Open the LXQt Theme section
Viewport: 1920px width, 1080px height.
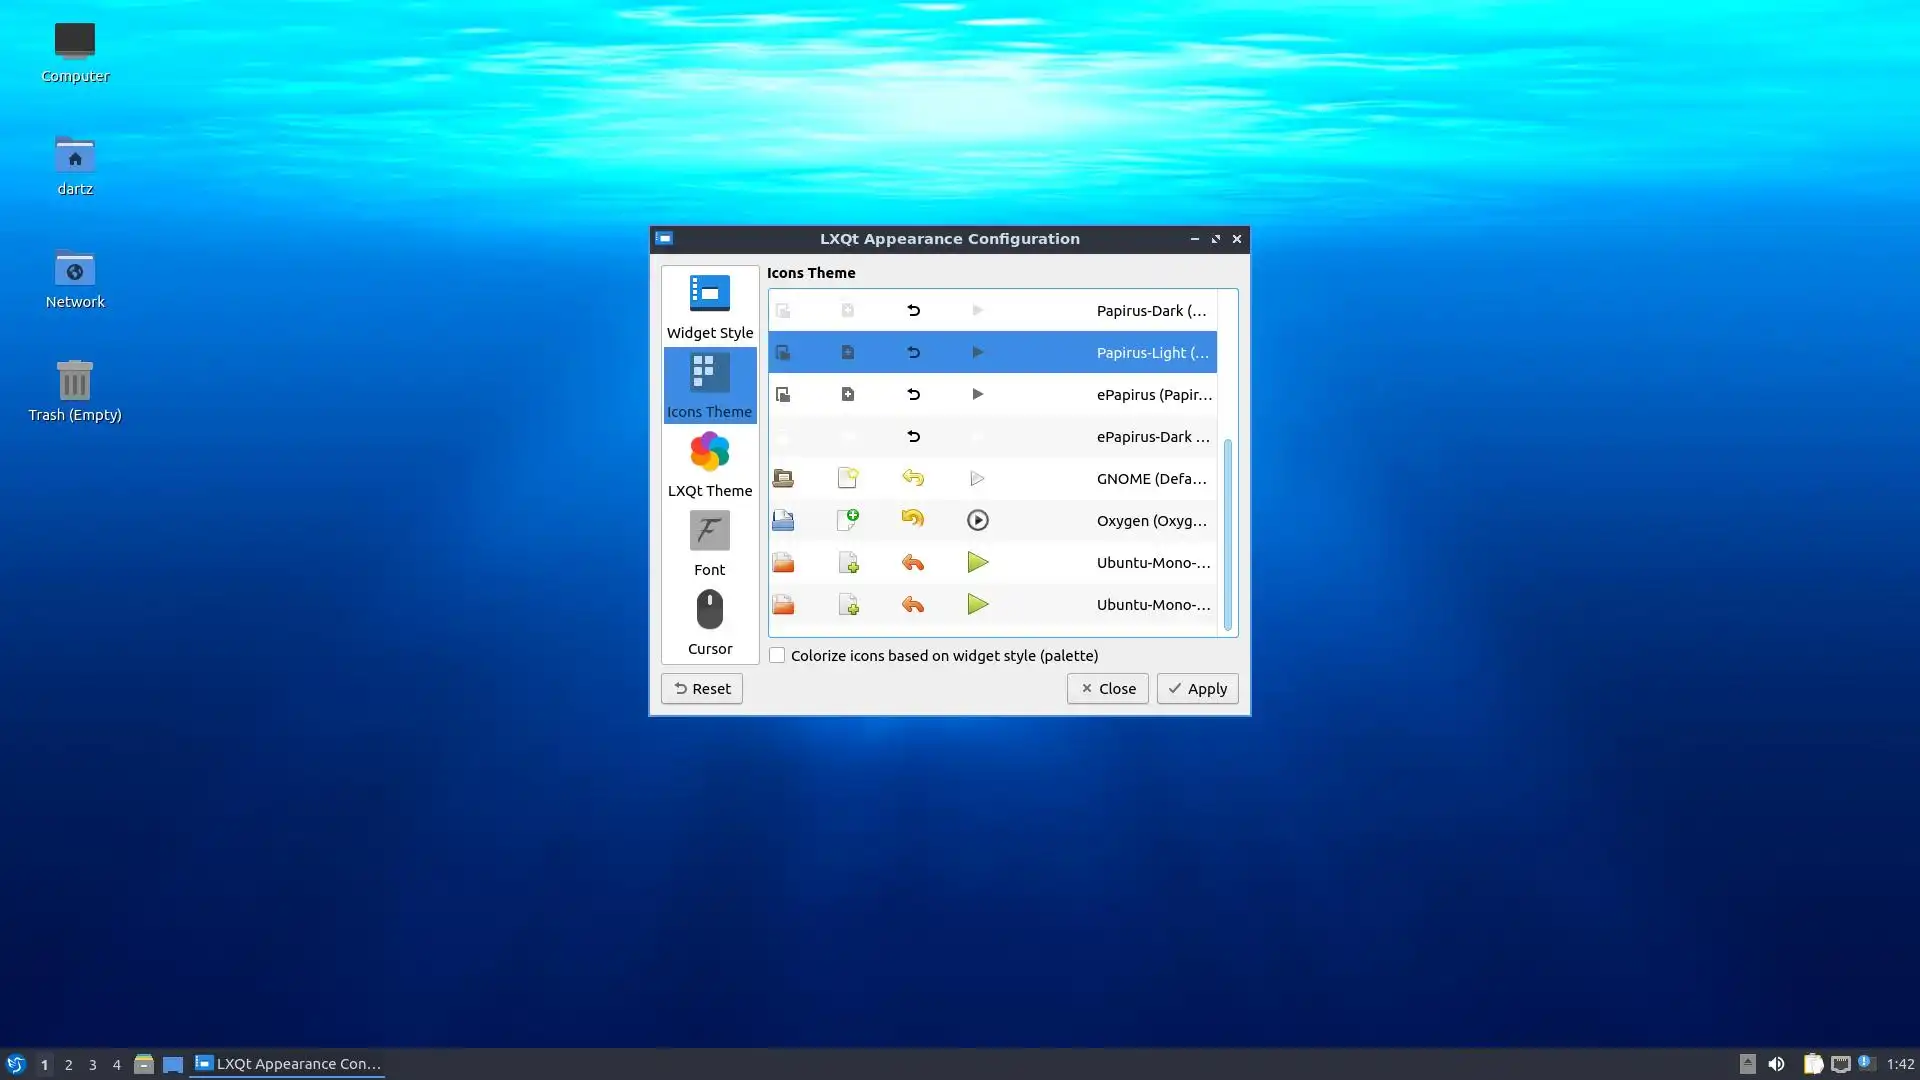[709, 464]
